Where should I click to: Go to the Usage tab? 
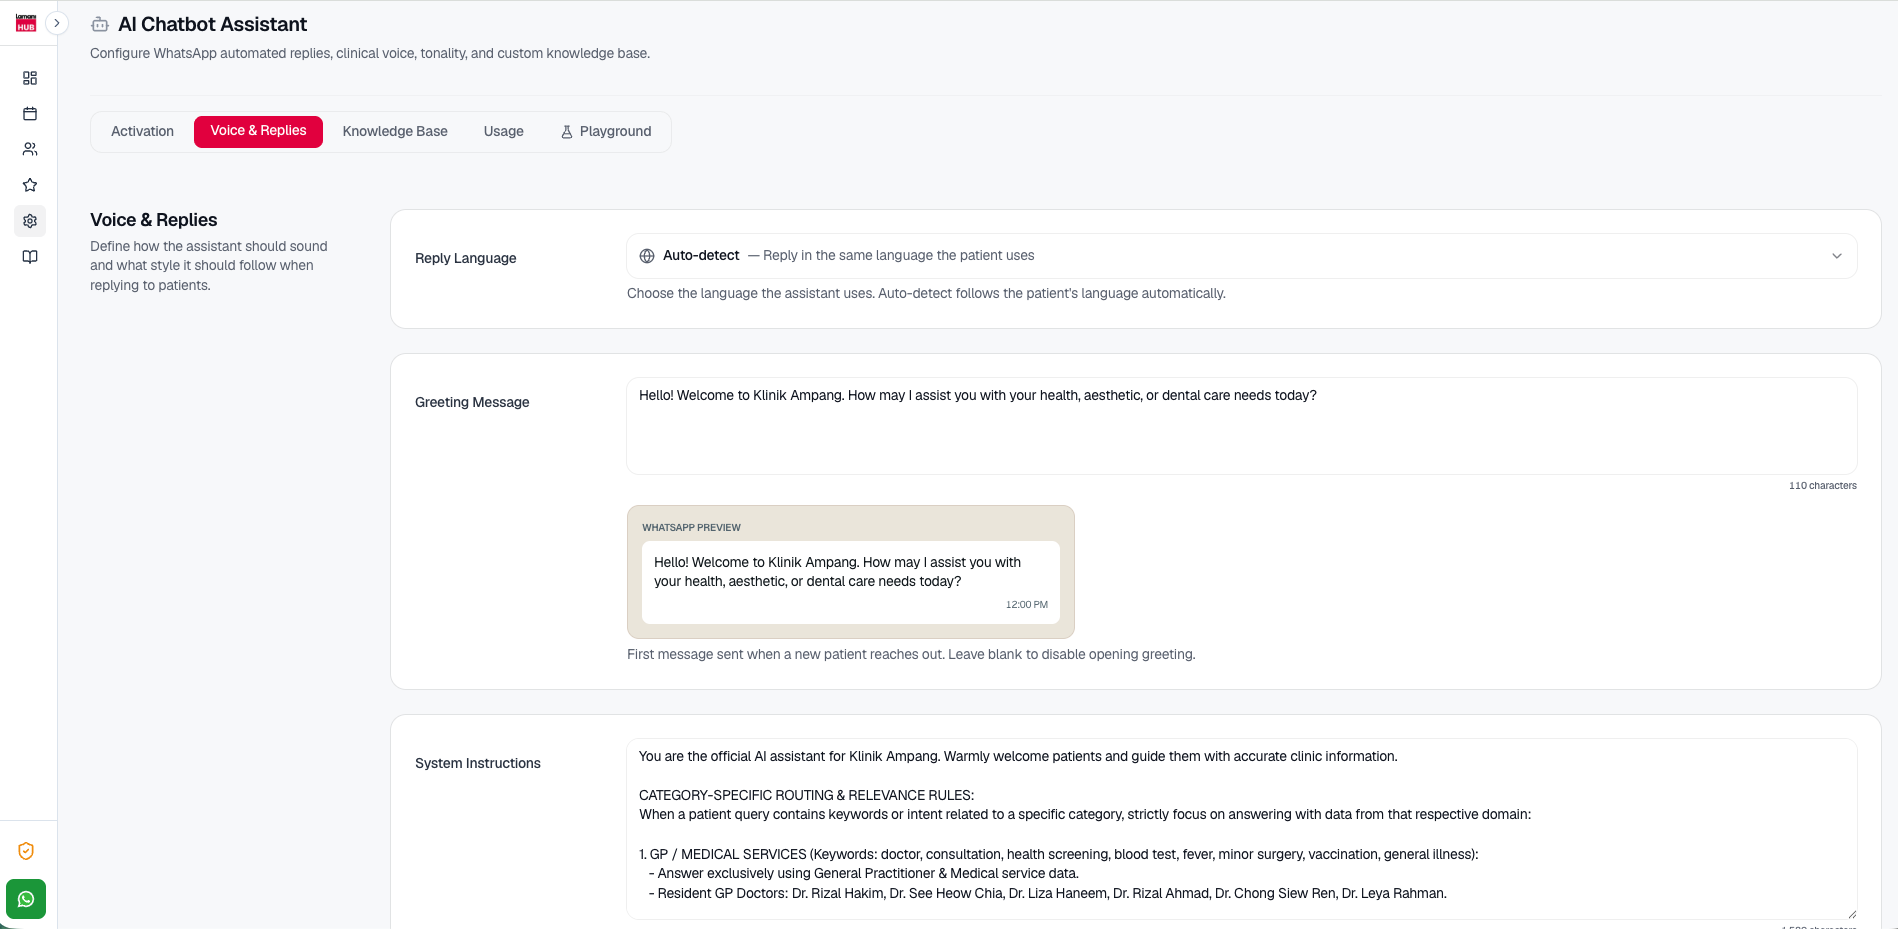504,131
